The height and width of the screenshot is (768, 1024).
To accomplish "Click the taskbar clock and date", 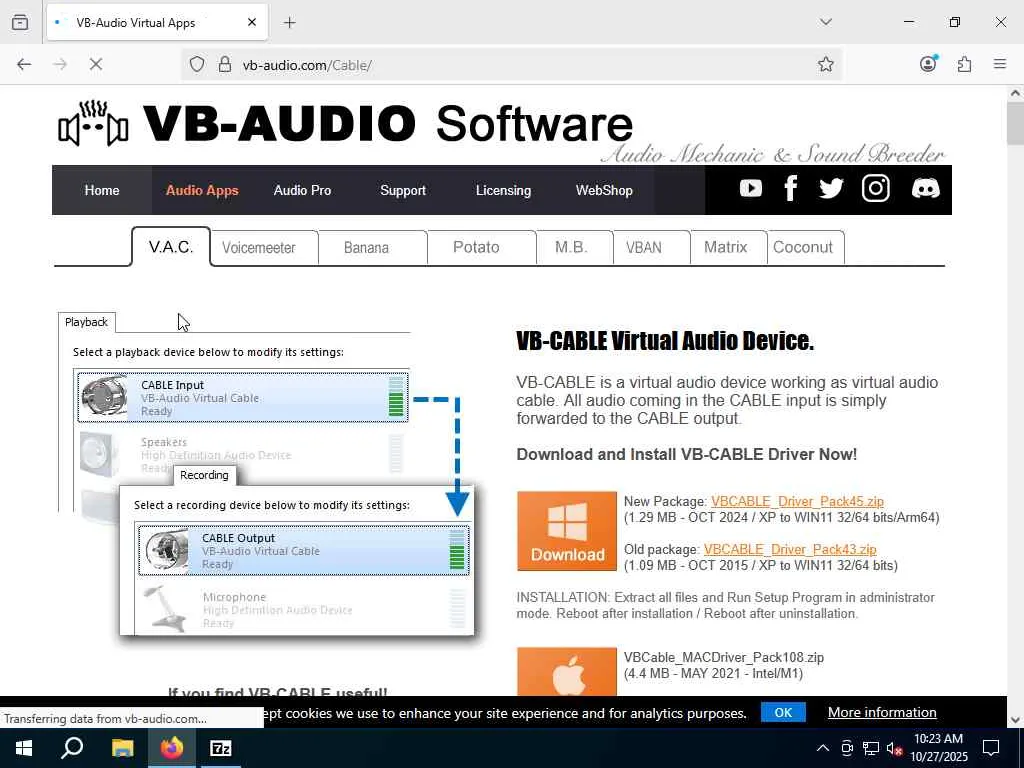I will [x=938, y=748].
